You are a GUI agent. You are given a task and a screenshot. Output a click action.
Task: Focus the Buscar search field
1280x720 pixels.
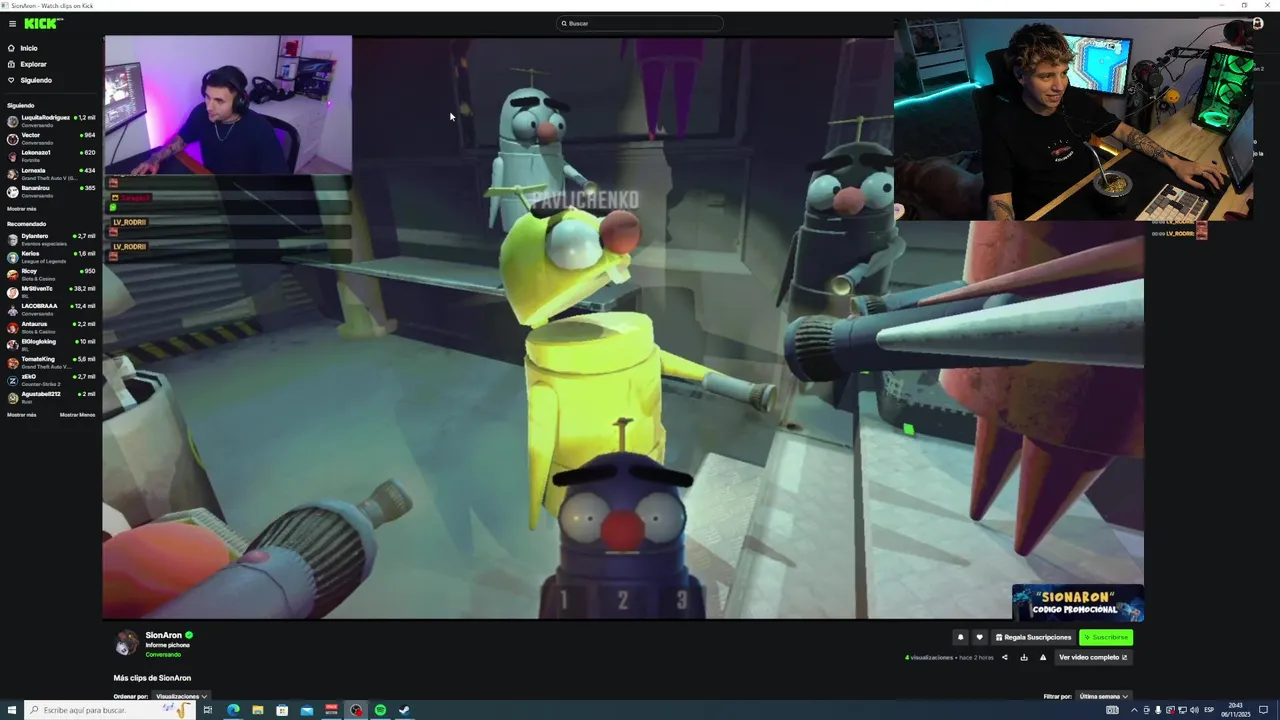[640, 23]
